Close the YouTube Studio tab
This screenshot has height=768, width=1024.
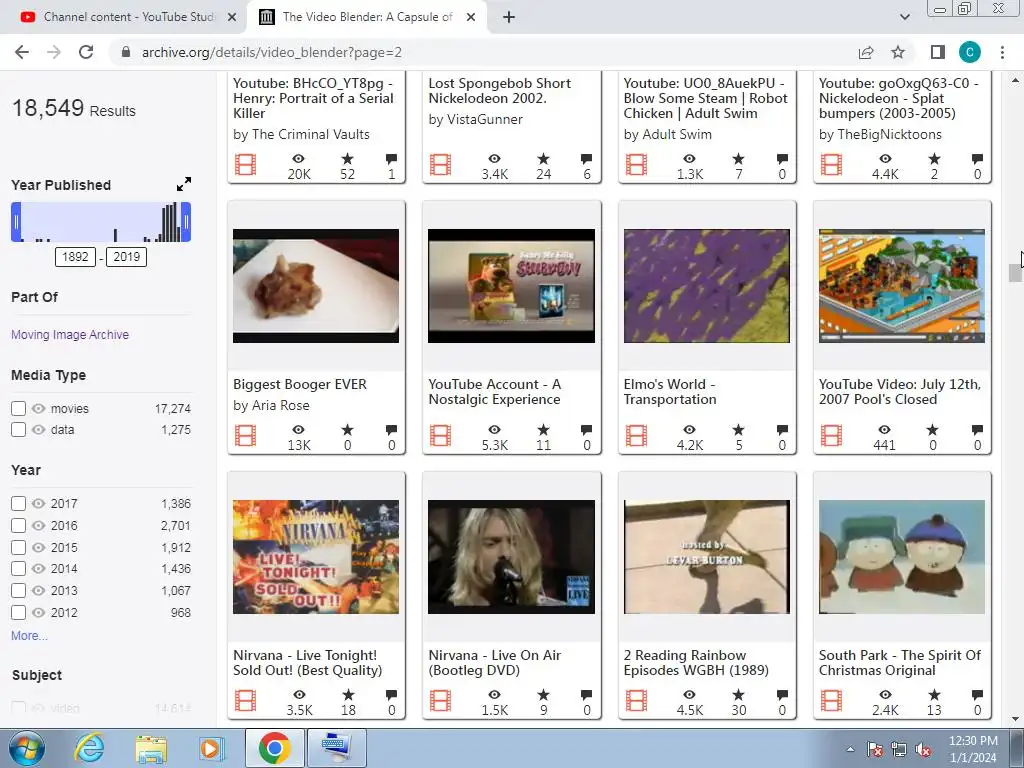point(232,18)
